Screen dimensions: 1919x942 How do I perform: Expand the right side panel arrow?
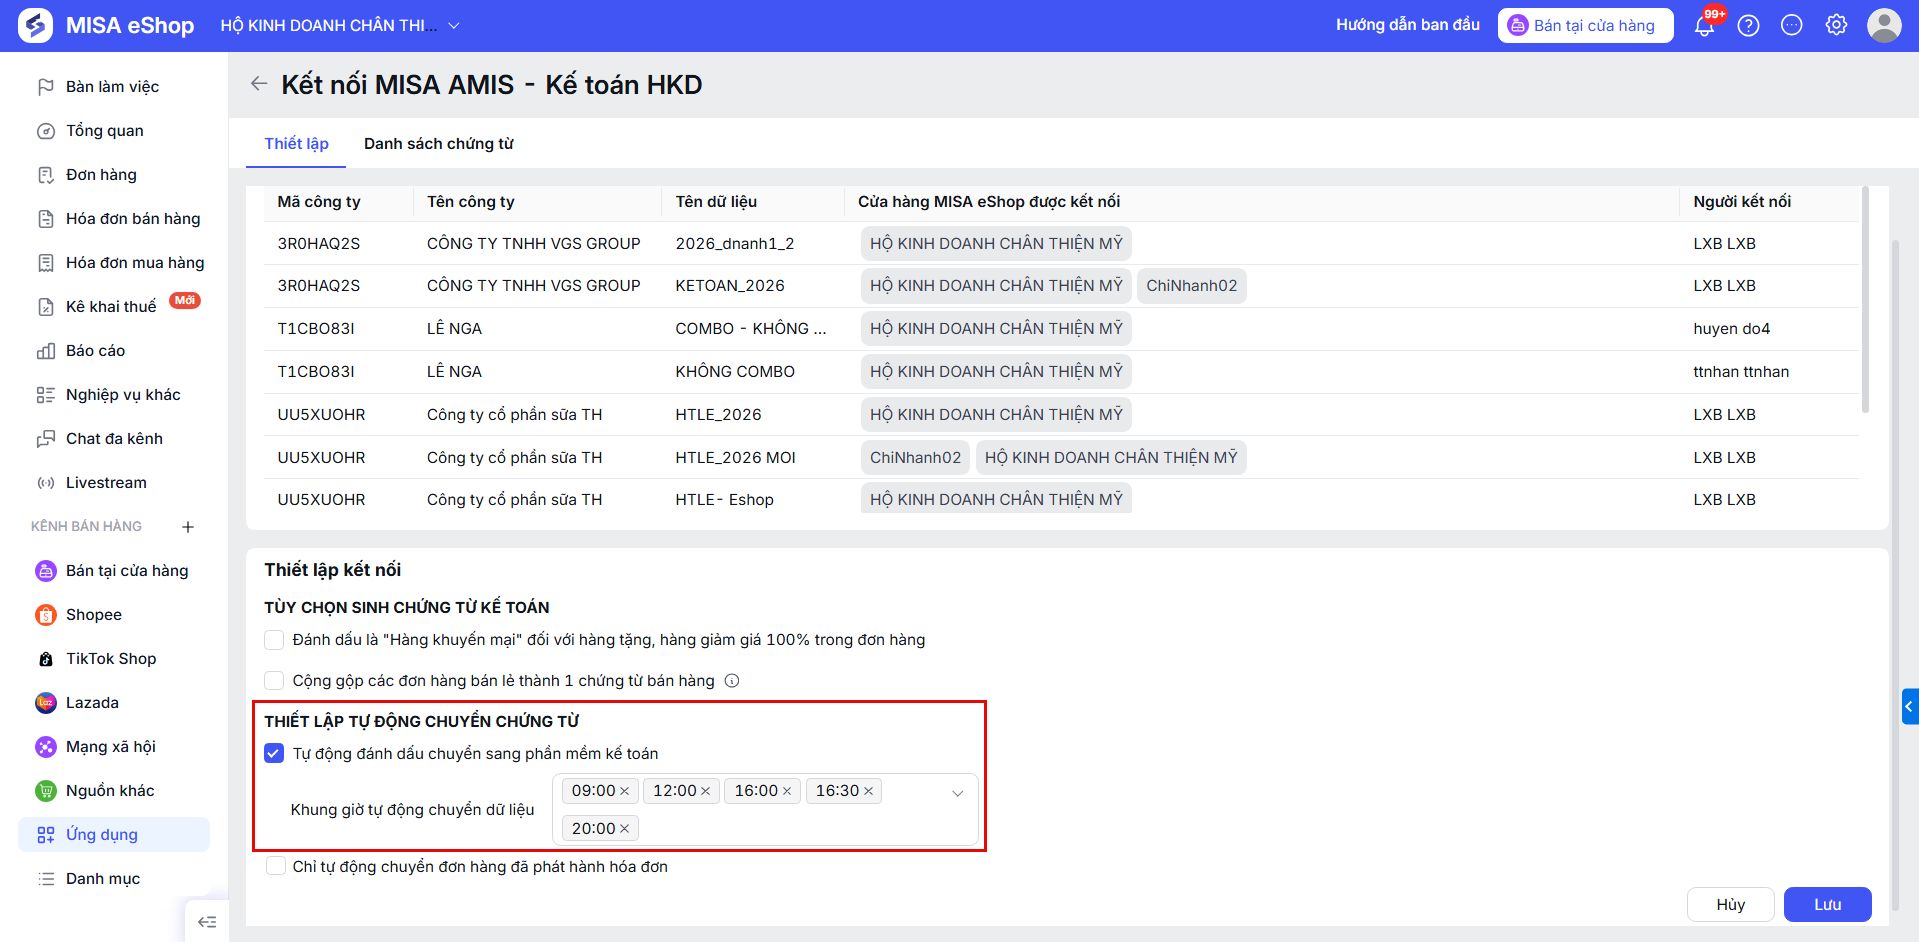pyautogui.click(x=1910, y=706)
